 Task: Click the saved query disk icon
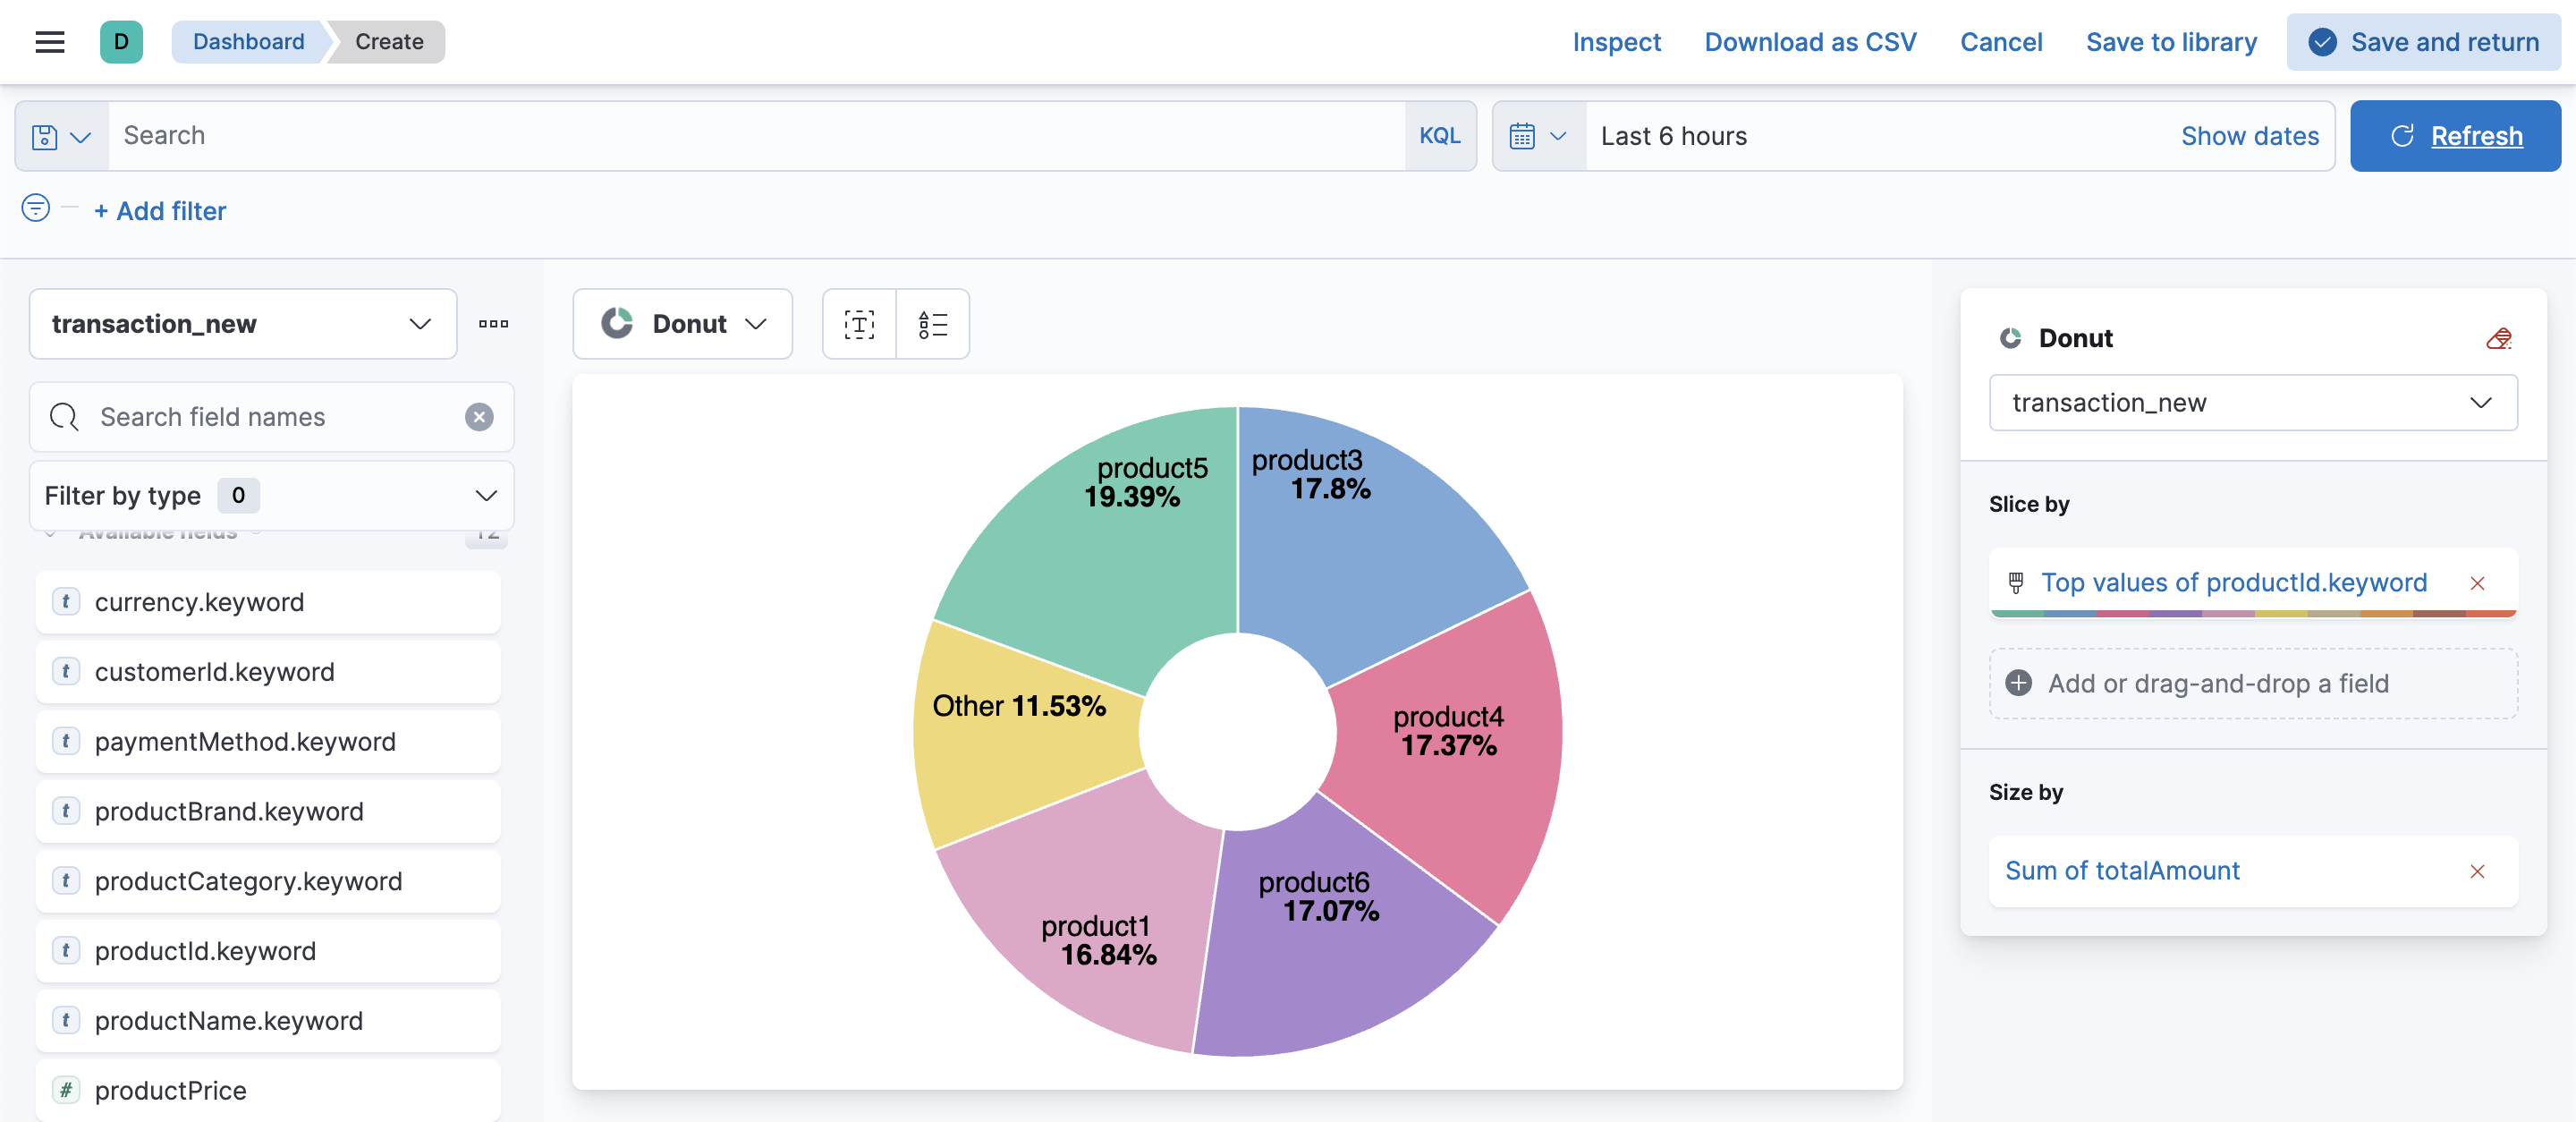pos(45,136)
